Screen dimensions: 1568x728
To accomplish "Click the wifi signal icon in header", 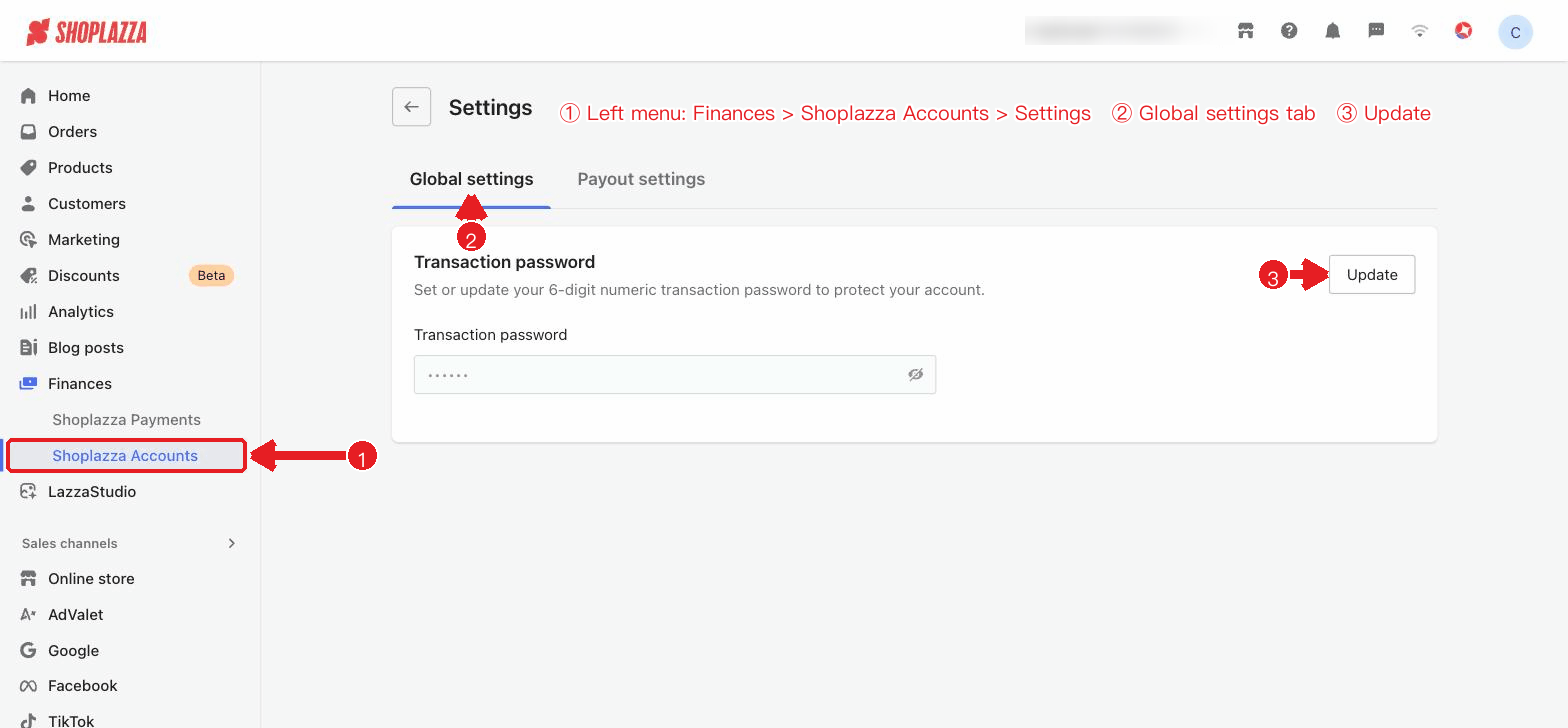I will pos(1419,31).
